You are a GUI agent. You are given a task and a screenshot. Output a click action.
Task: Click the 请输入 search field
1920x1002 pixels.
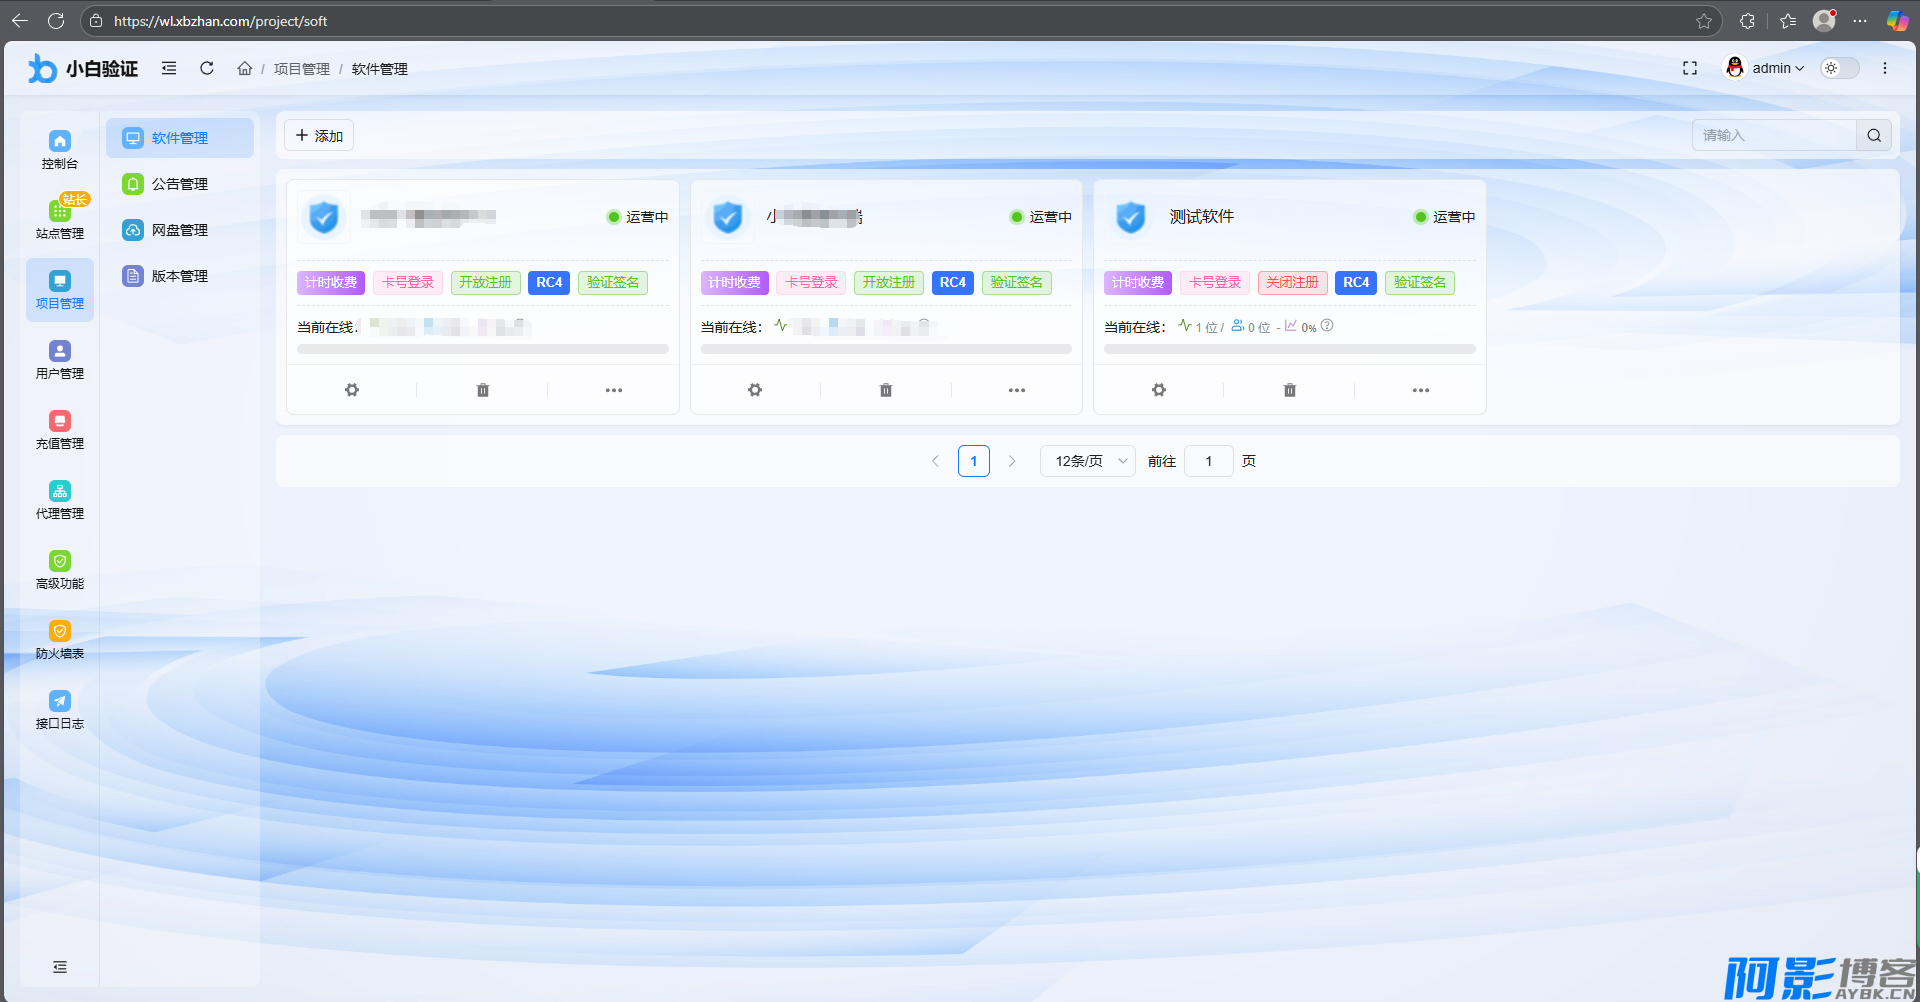click(x=1773, y=136)
